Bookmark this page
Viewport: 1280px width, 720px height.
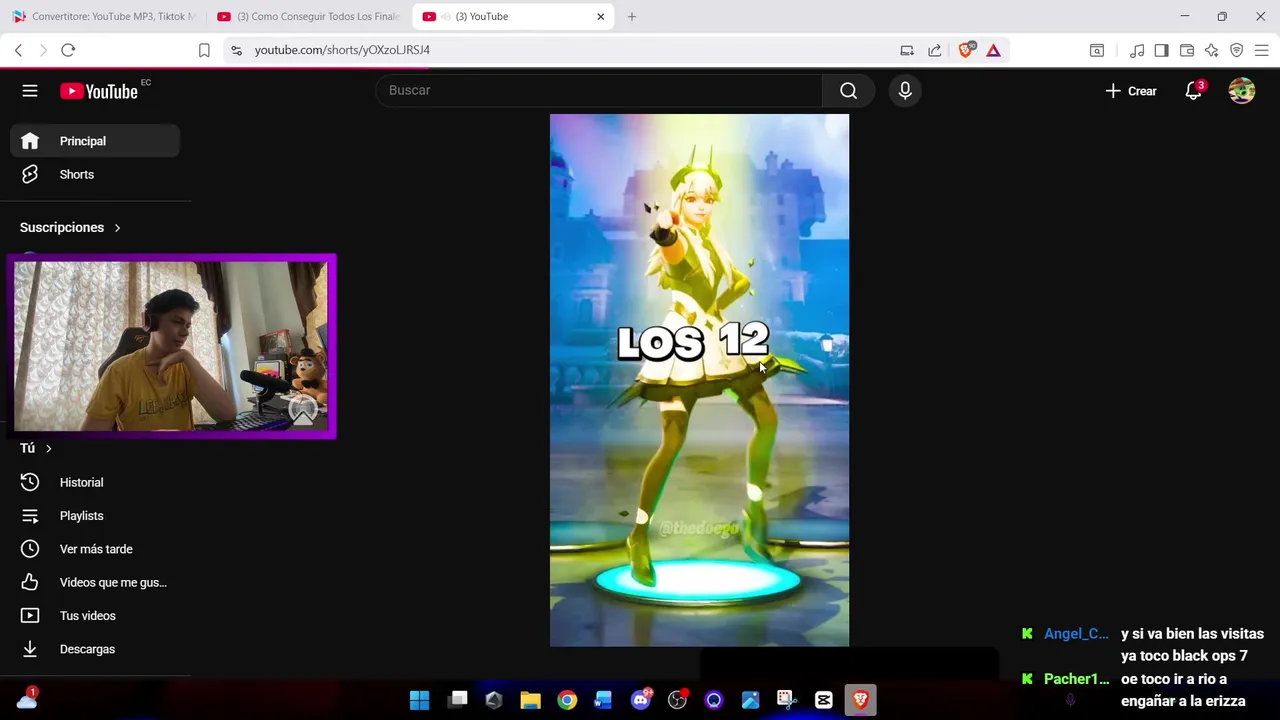pyautogui.click(x=204, y=50)
